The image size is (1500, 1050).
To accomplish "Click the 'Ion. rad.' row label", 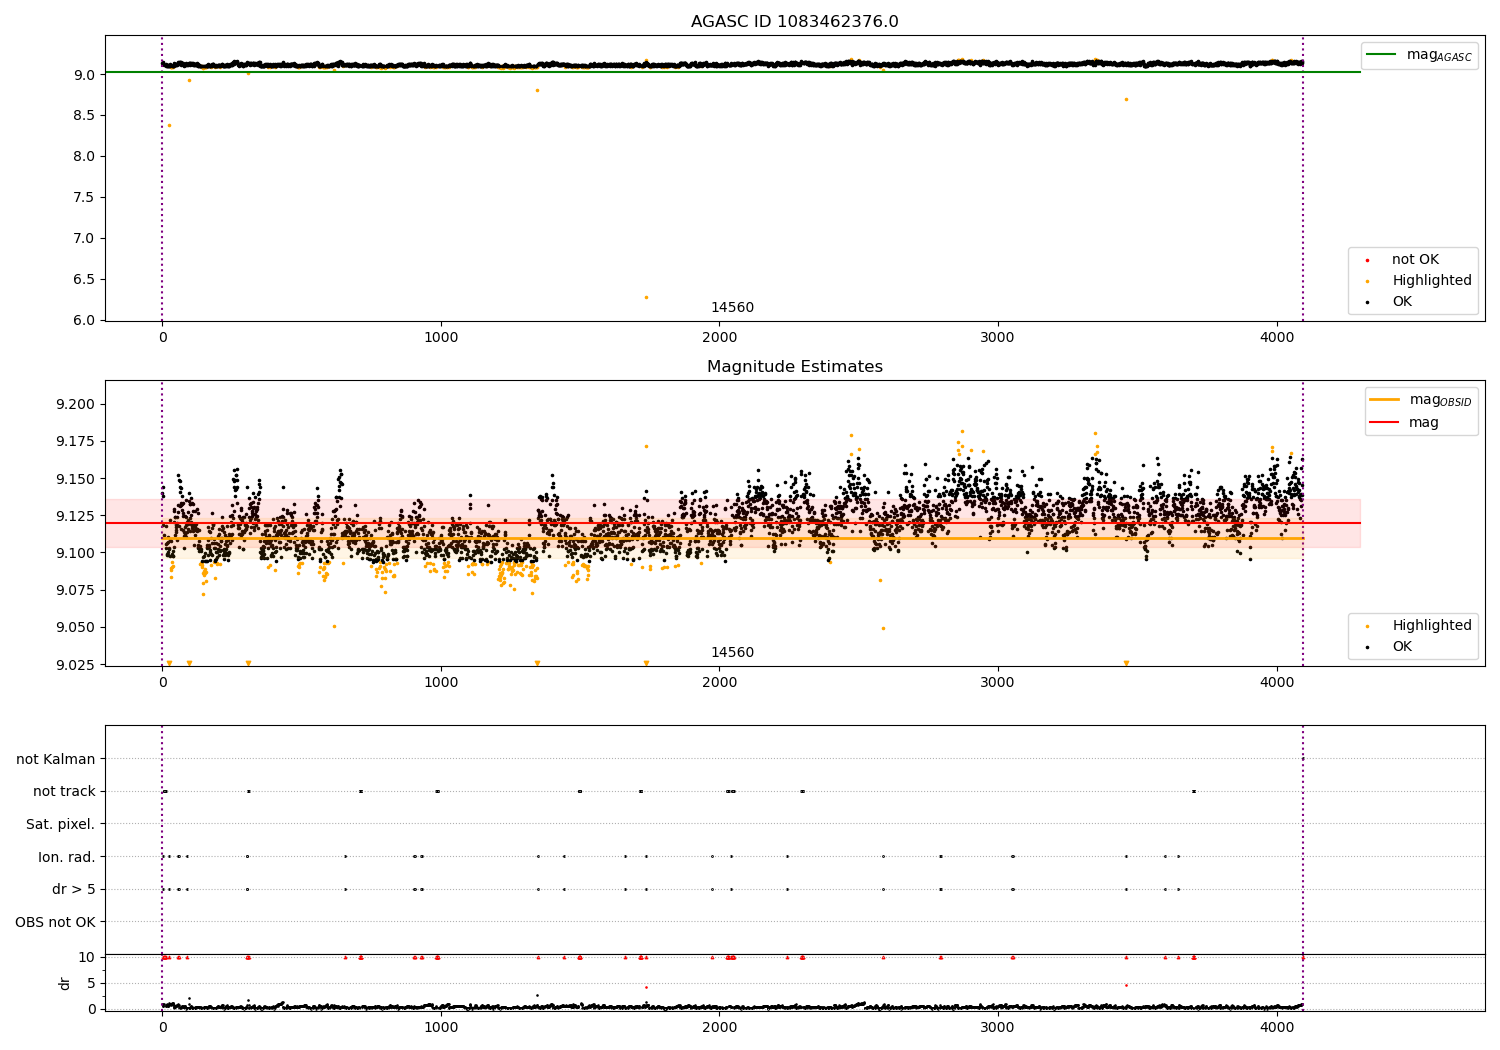I will [67, 857].
